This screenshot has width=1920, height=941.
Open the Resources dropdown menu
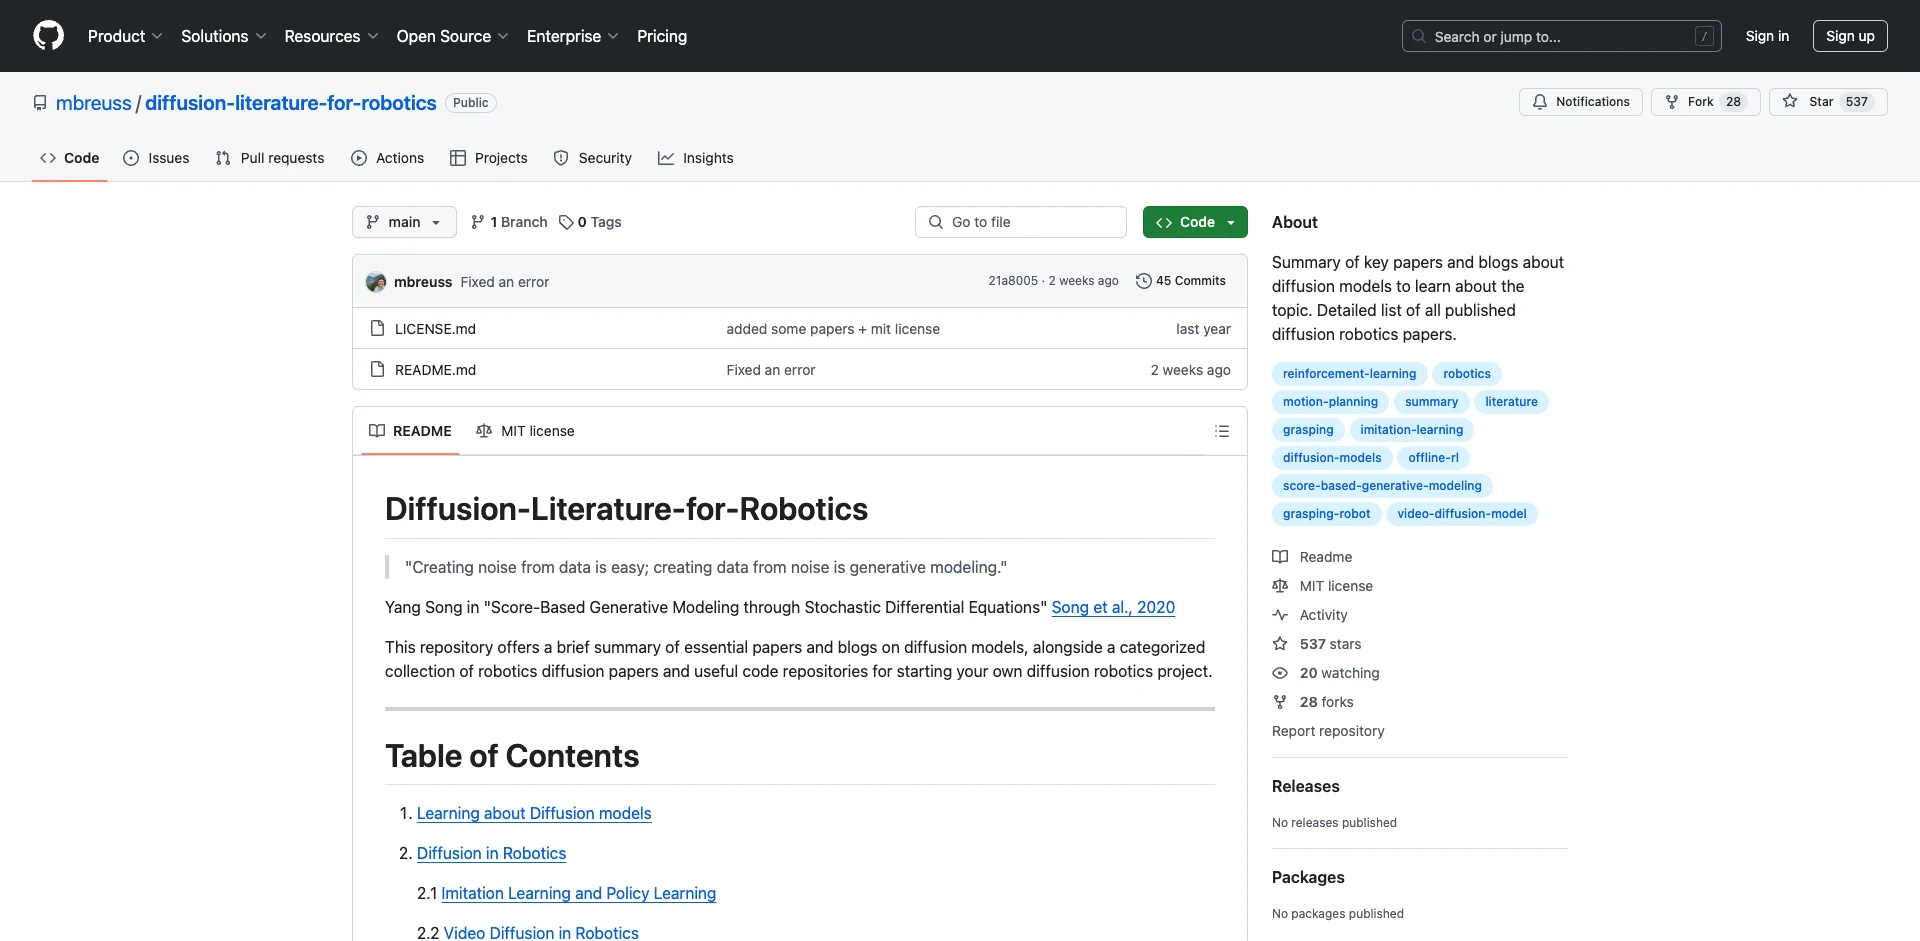tap(331, 36)
